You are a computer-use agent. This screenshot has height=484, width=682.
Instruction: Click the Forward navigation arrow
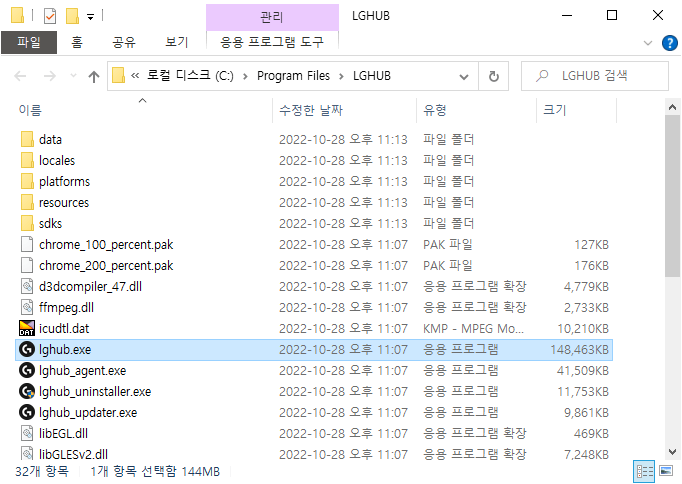(x=50, y=77)
